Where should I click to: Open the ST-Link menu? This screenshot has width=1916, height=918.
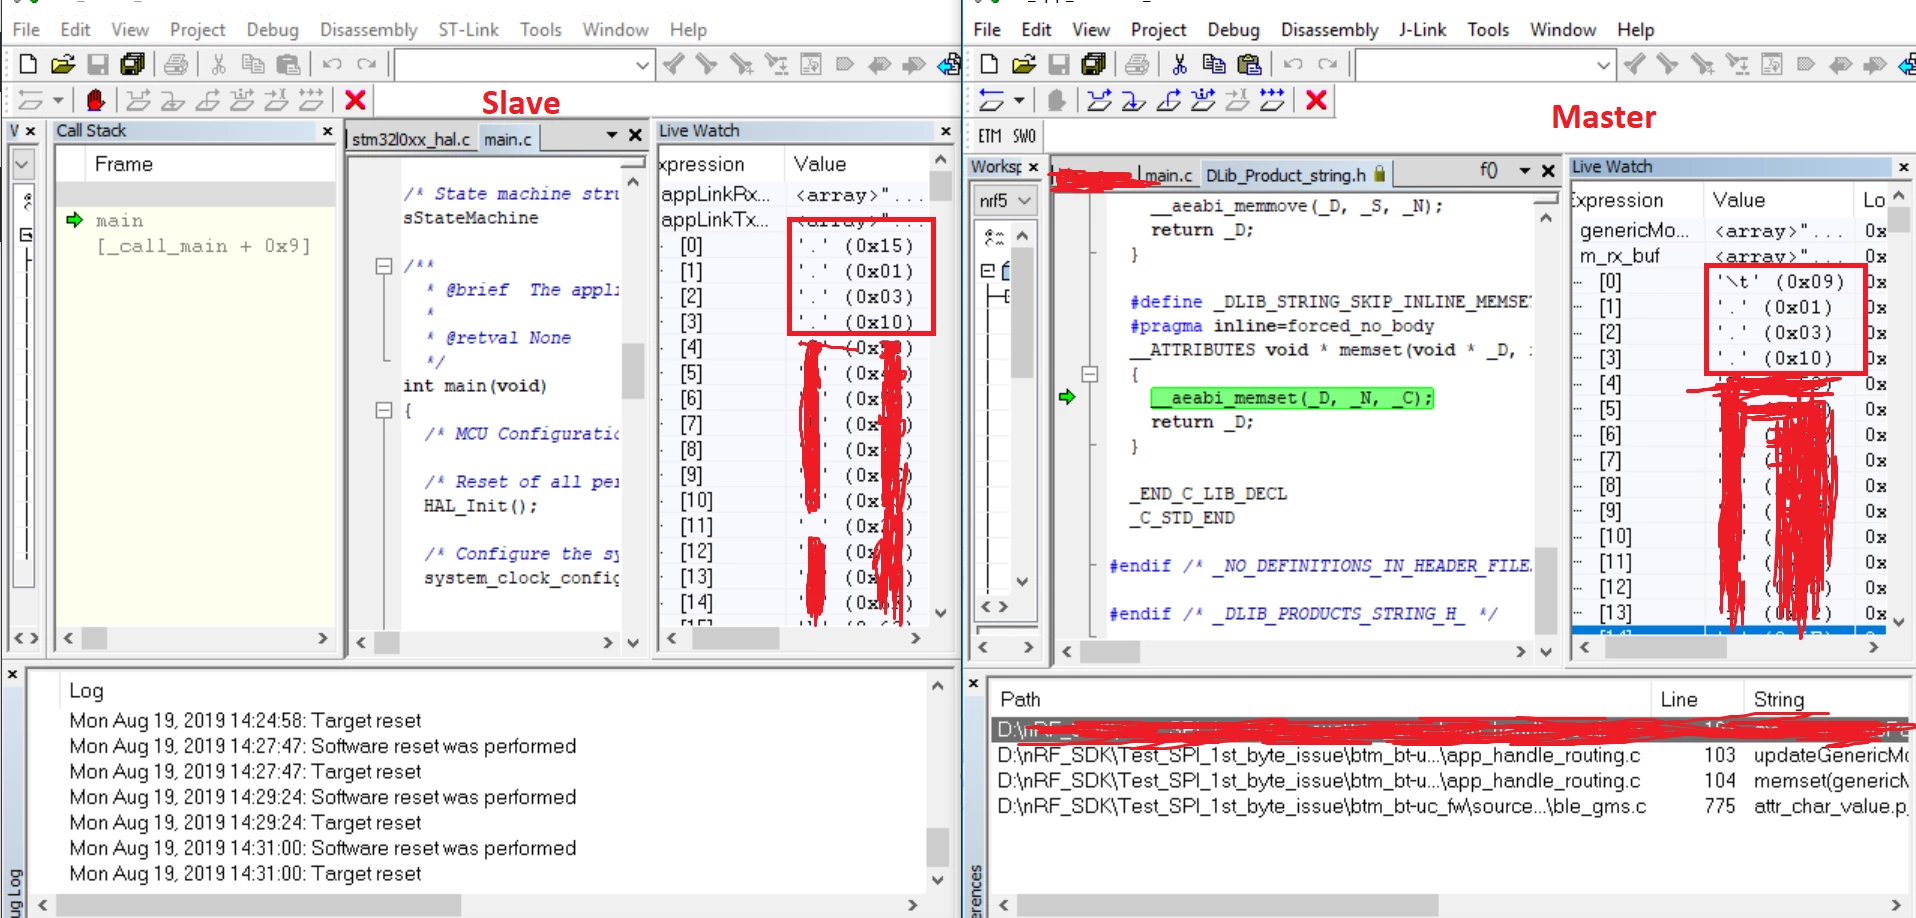click(468, 30)
